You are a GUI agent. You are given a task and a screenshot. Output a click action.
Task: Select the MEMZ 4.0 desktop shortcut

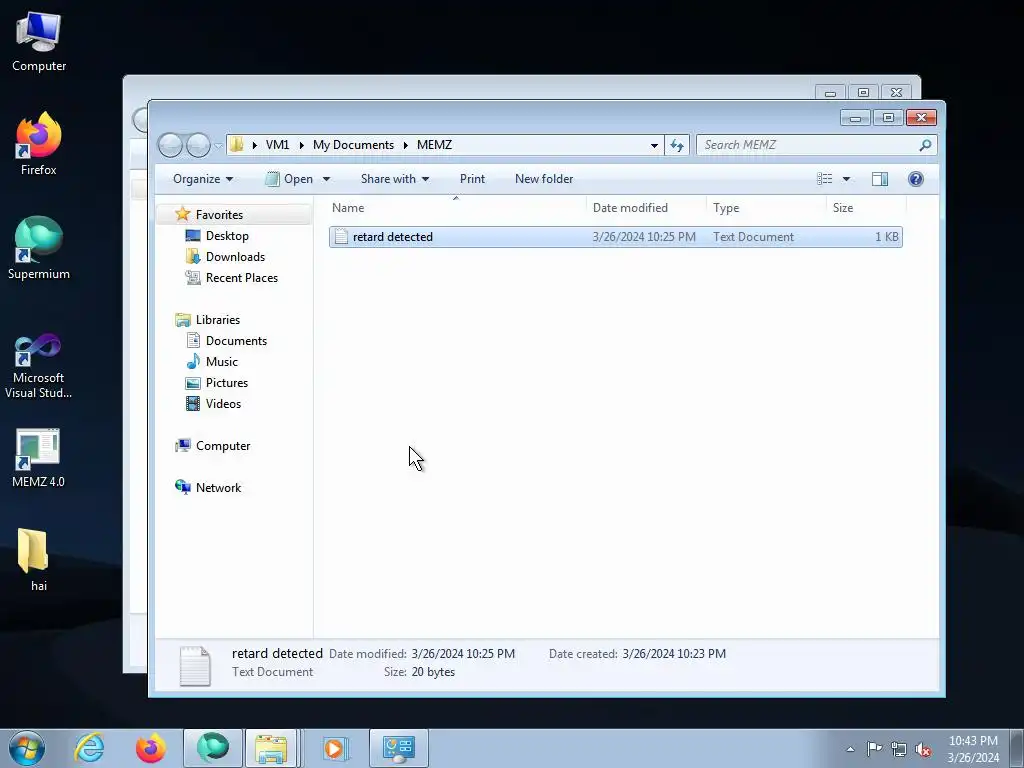coord(38,458)
